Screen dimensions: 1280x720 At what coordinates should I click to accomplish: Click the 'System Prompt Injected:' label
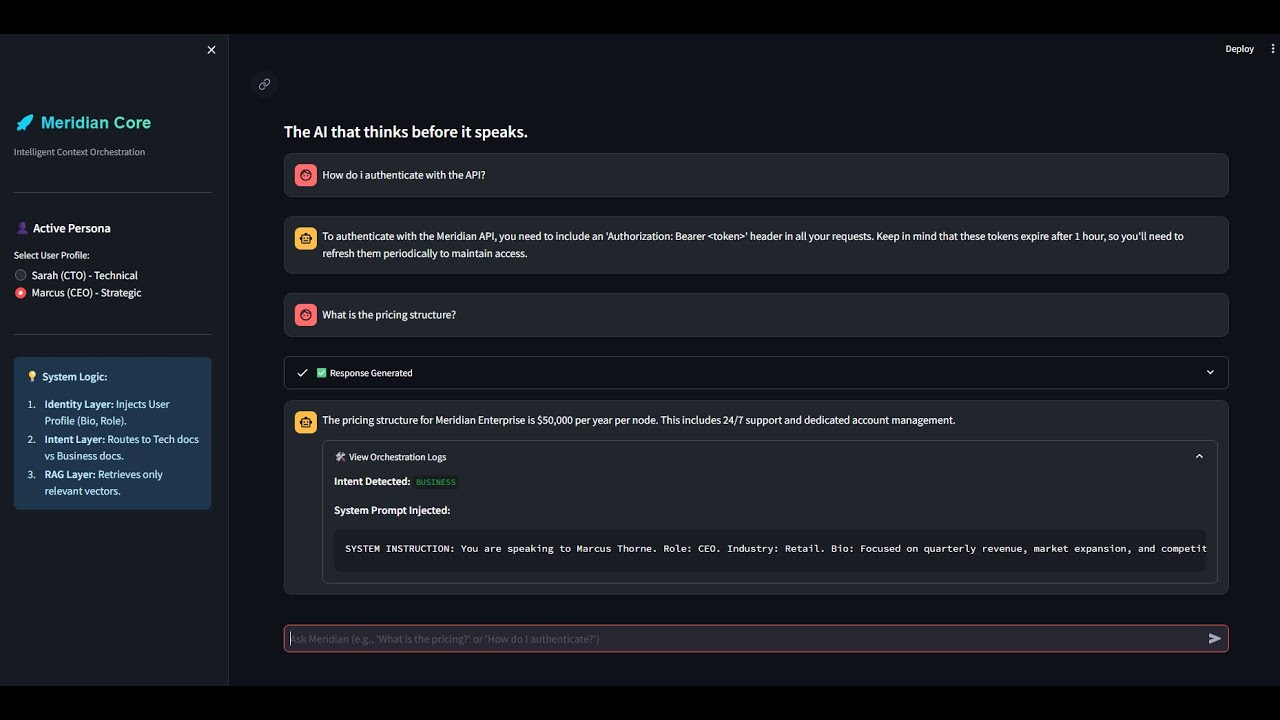(392, 510)
